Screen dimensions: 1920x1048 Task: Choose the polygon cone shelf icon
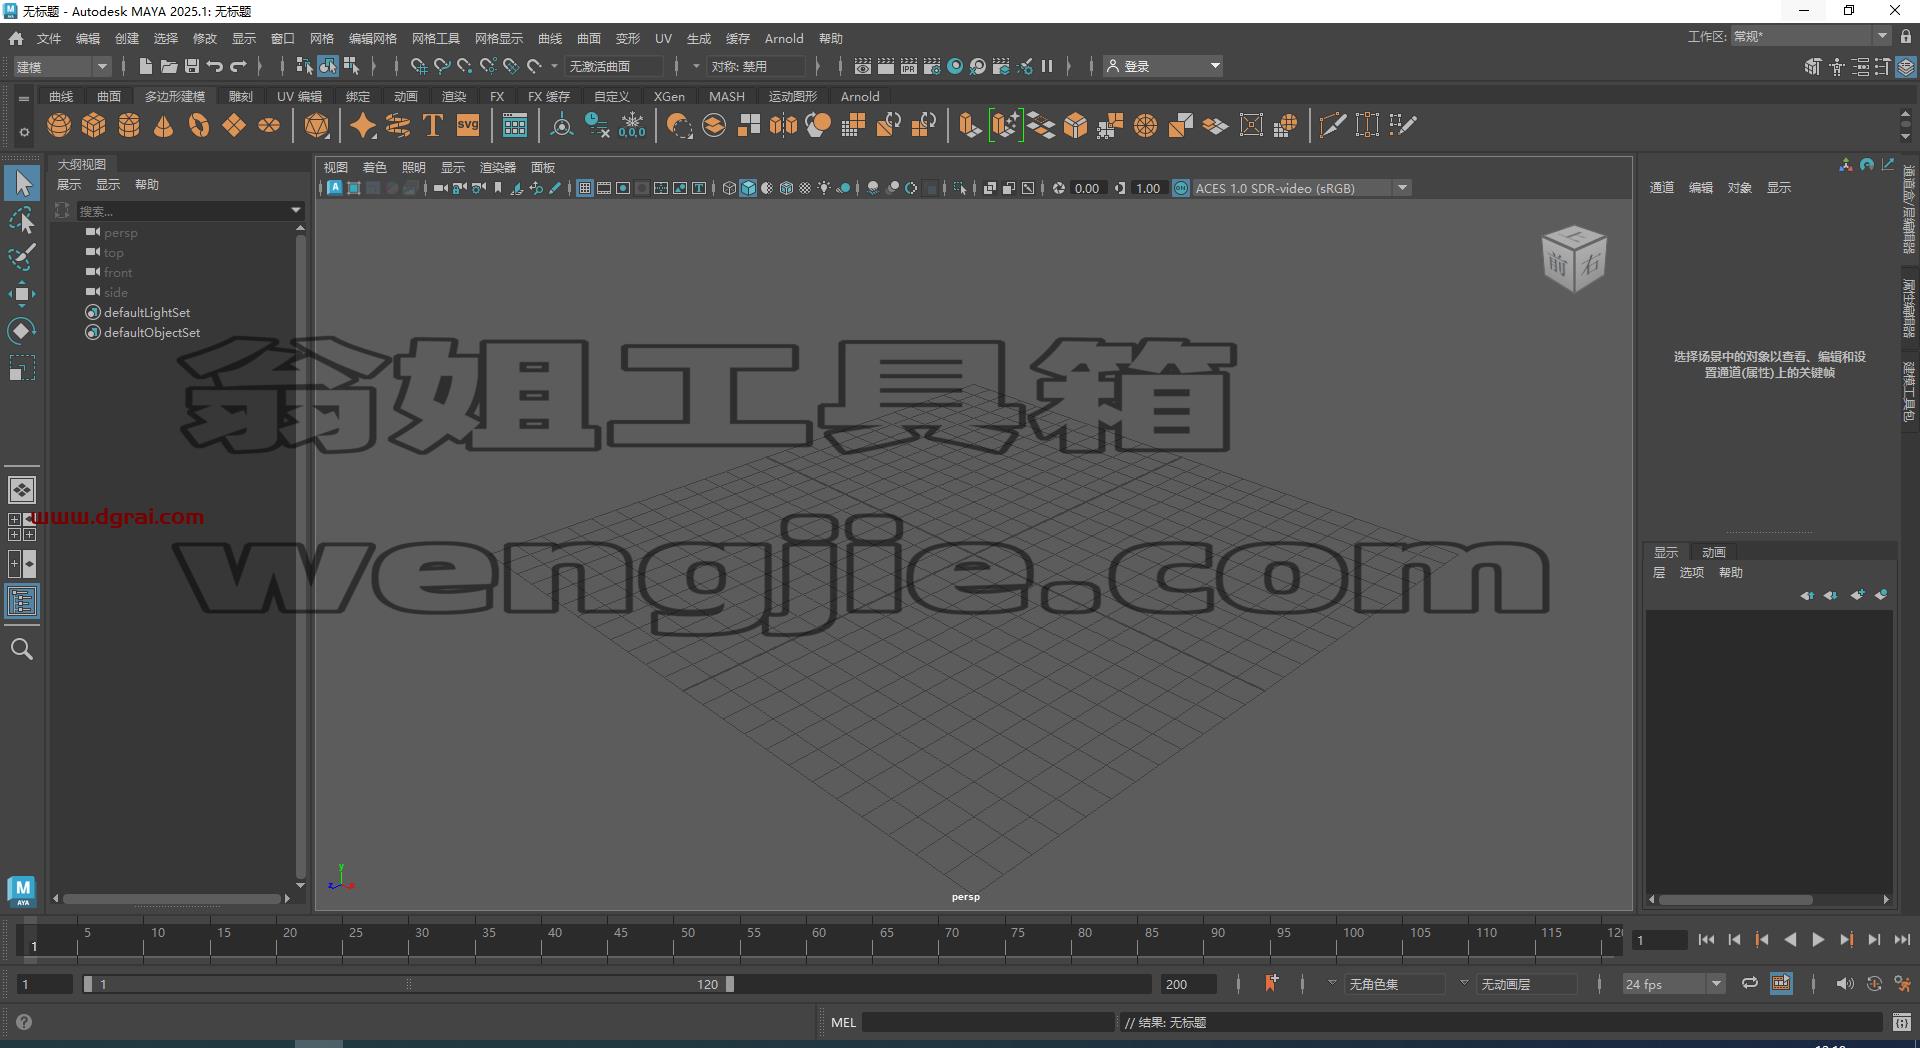point(164,125)
